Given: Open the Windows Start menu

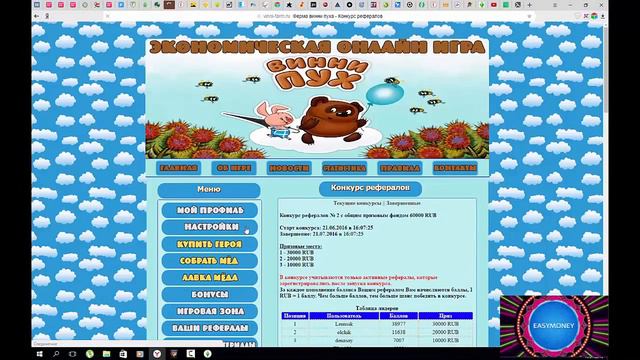Looking at the screenshot, I should point(40,354).
